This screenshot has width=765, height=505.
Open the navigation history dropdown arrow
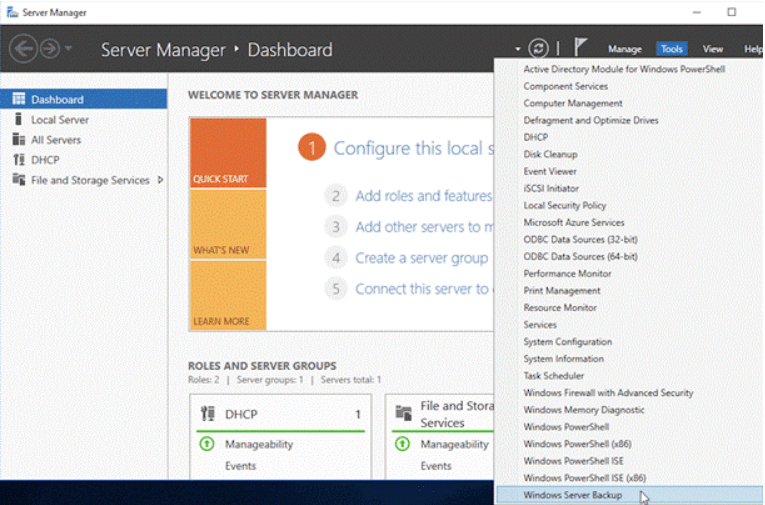coord(68,49)
